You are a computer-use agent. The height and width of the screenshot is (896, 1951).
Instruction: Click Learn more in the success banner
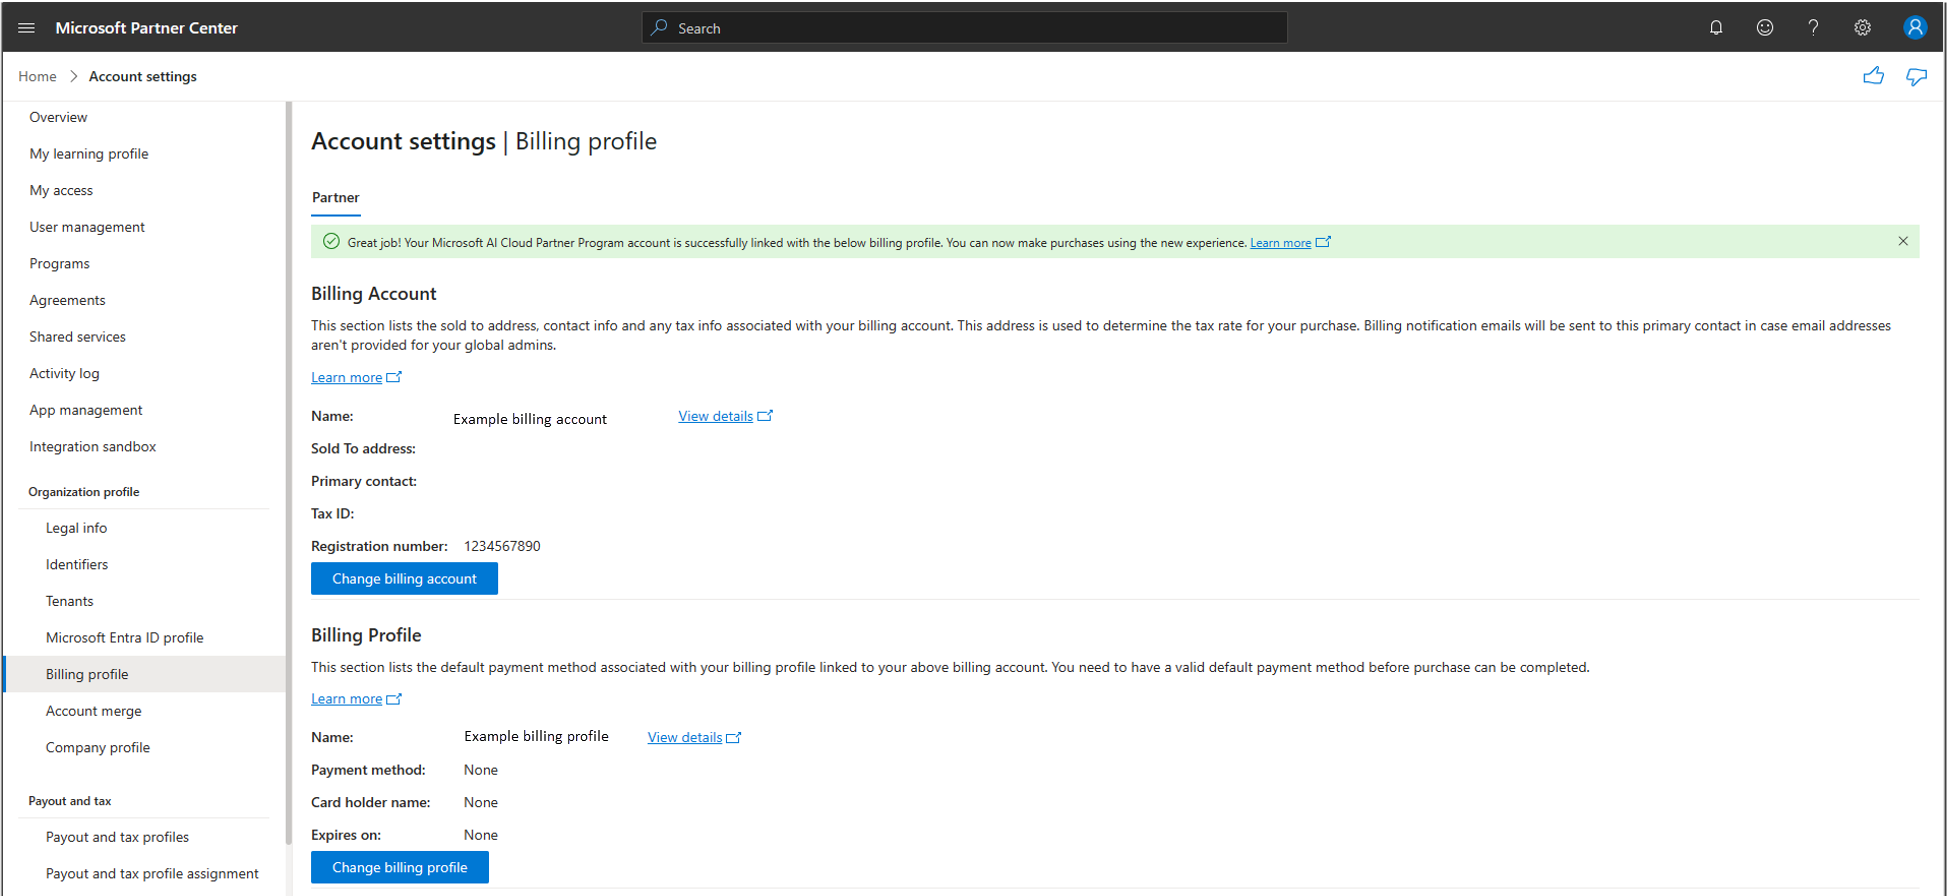[x=1280, y=243]
